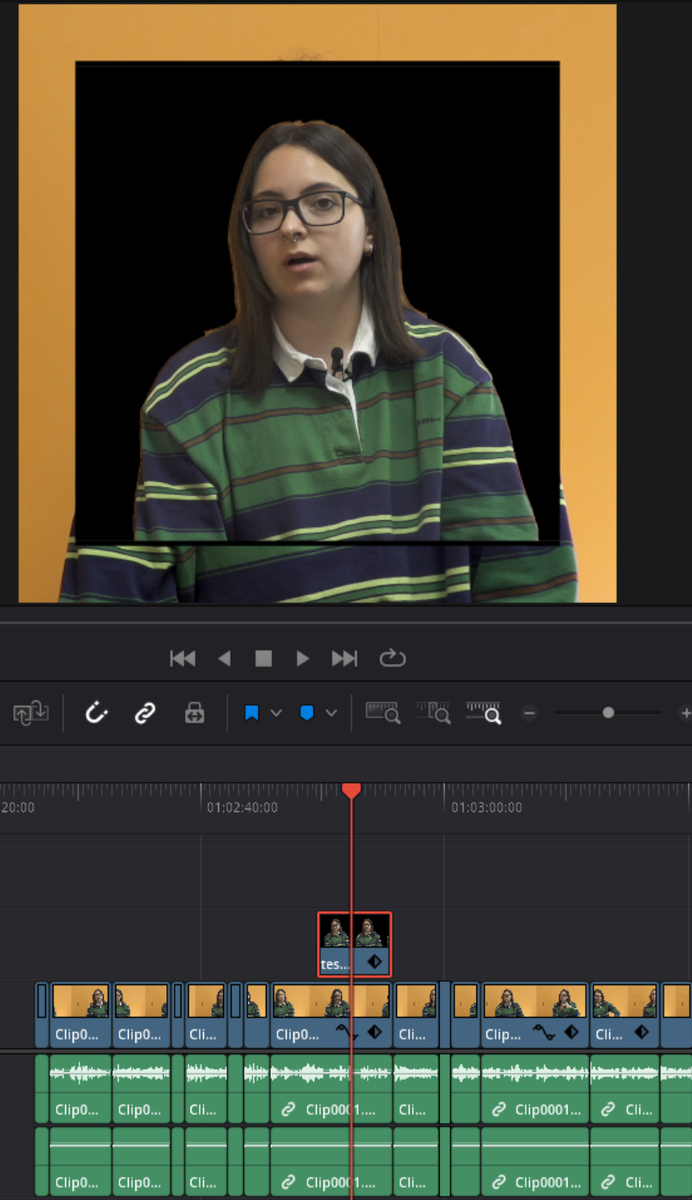Add a blue flag to clip
The width and height of the screenshot is (692, 1200).
252,713
